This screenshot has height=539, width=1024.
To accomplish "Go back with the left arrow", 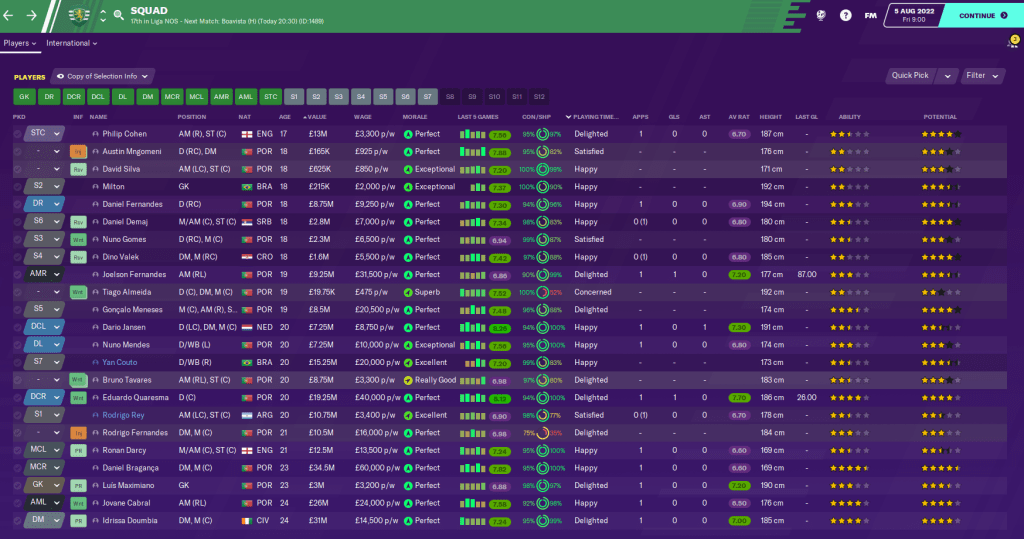I will (x=10, y=15).
